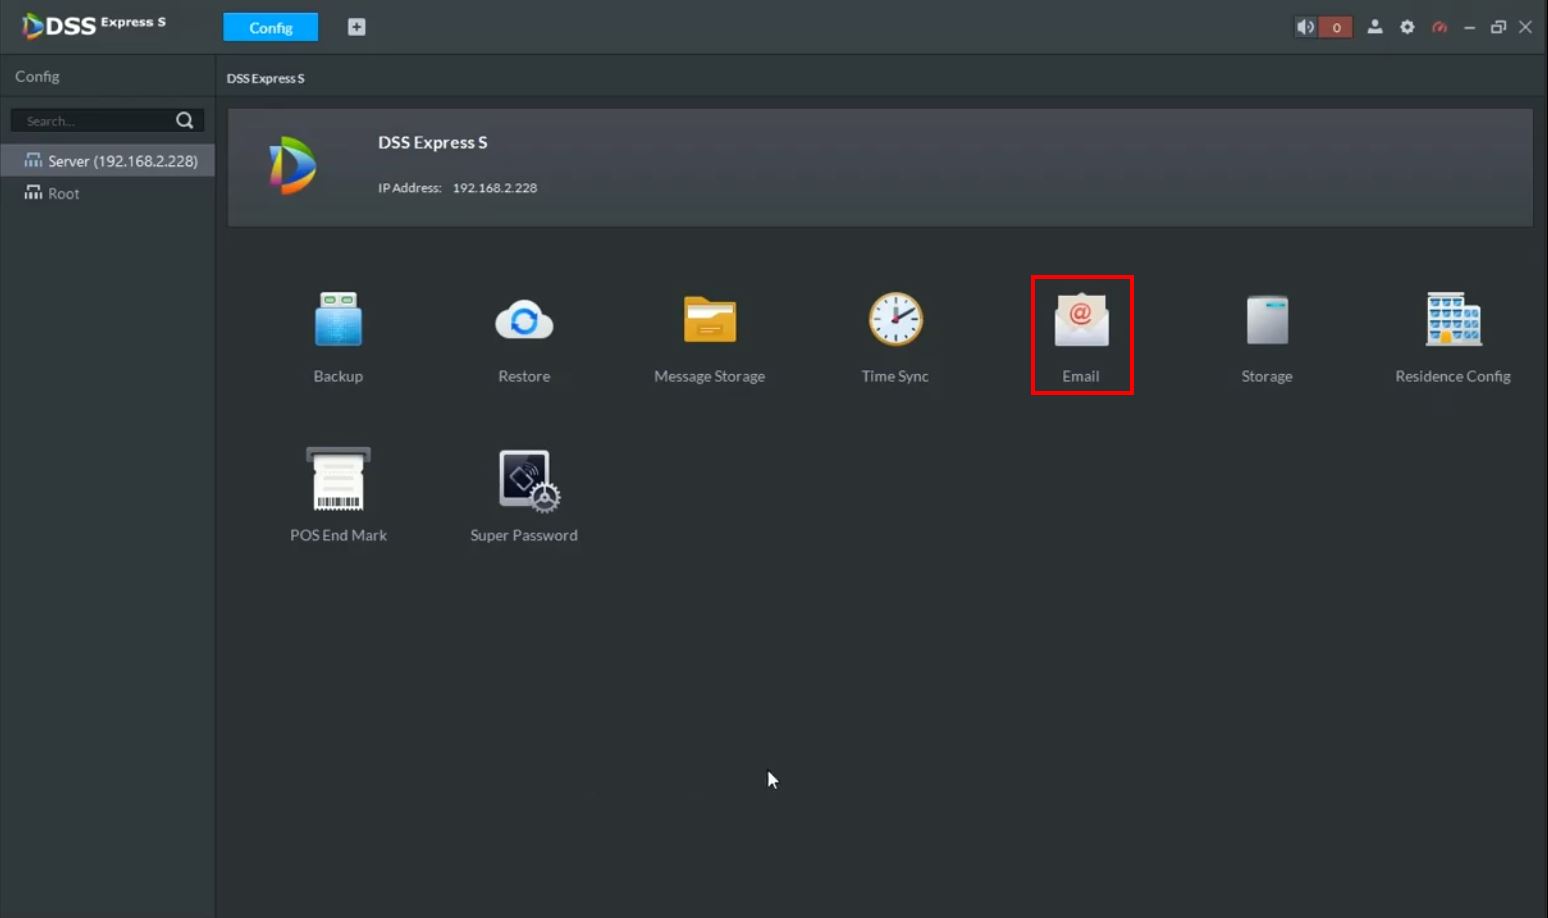Open Time Sync settings
The width and height of the screenshot is (1548, 918).
pyautogui.click(x=895, y=336)
